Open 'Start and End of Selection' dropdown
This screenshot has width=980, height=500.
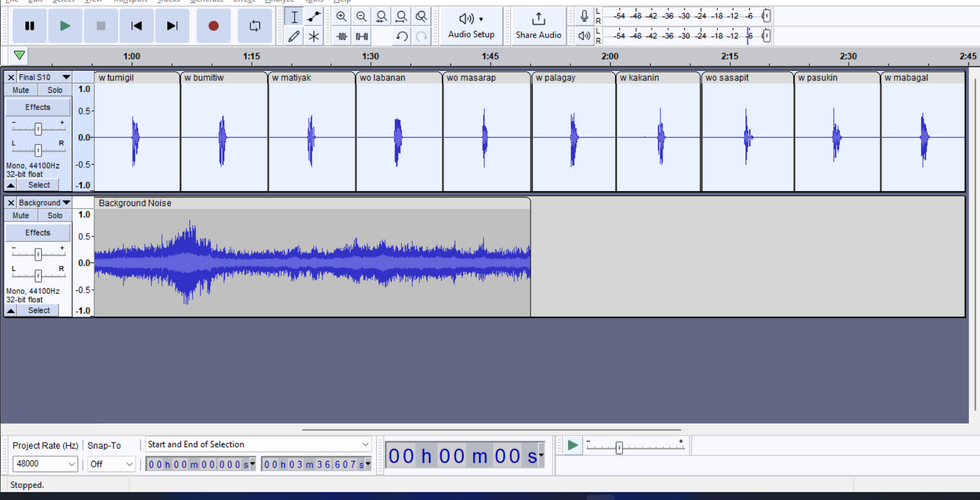[258, 444]
